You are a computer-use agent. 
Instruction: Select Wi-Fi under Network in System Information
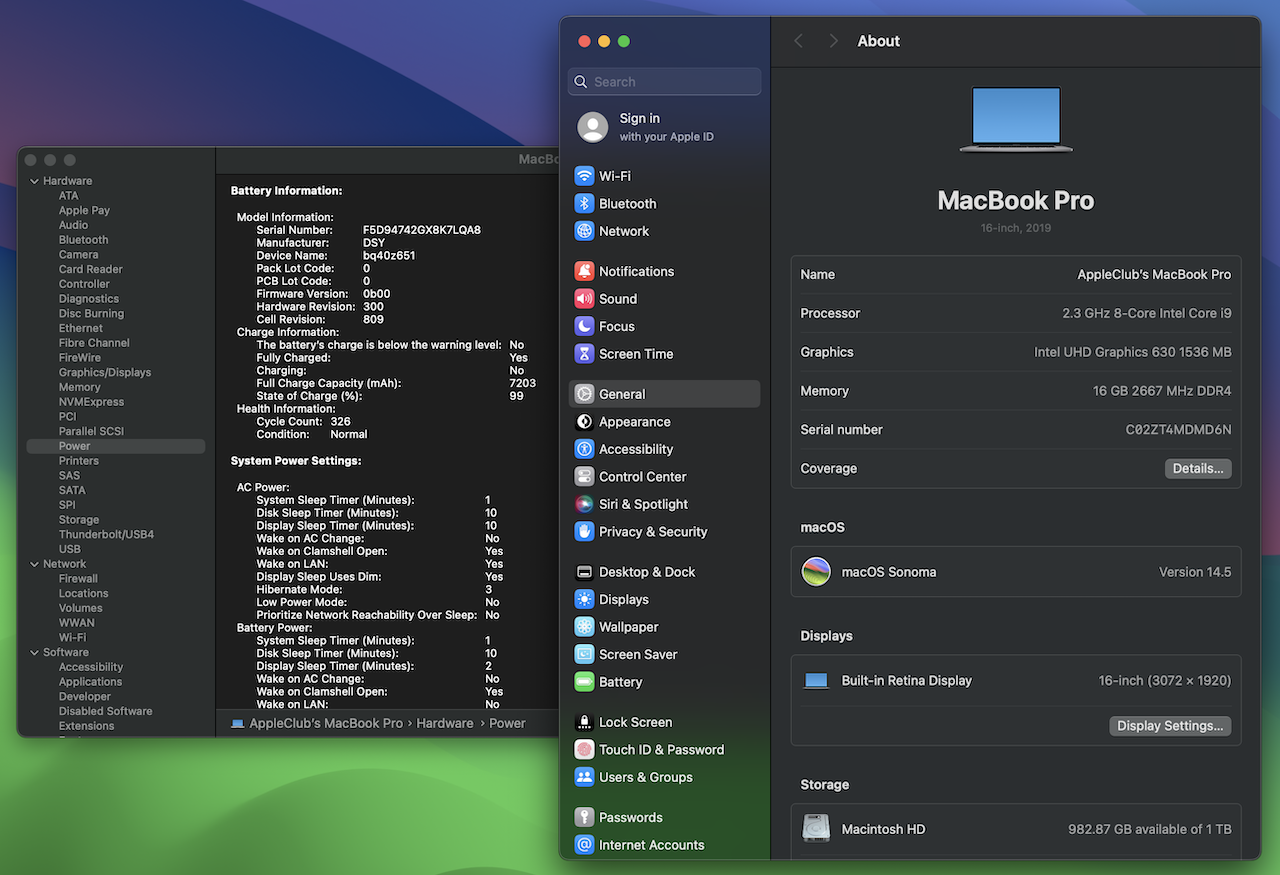pyautogui.click(x=72, y=637)
